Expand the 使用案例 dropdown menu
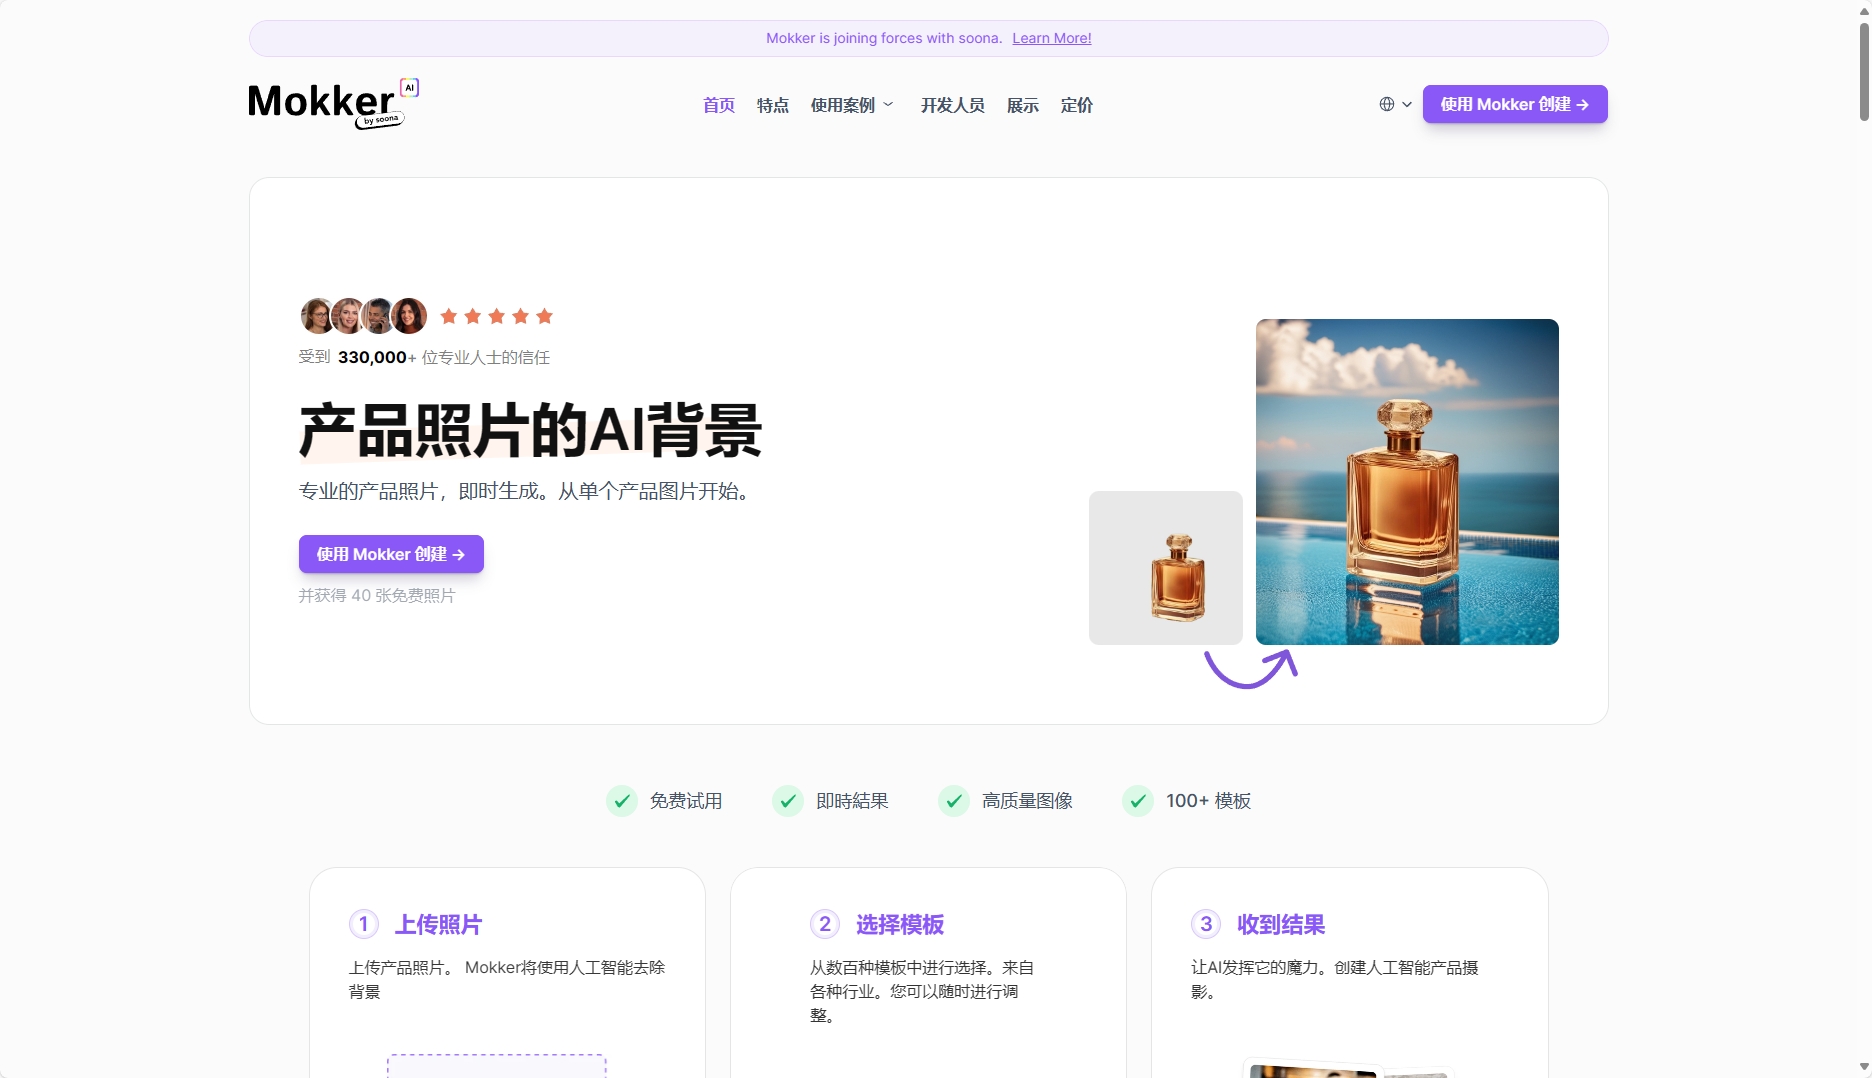 852,105
